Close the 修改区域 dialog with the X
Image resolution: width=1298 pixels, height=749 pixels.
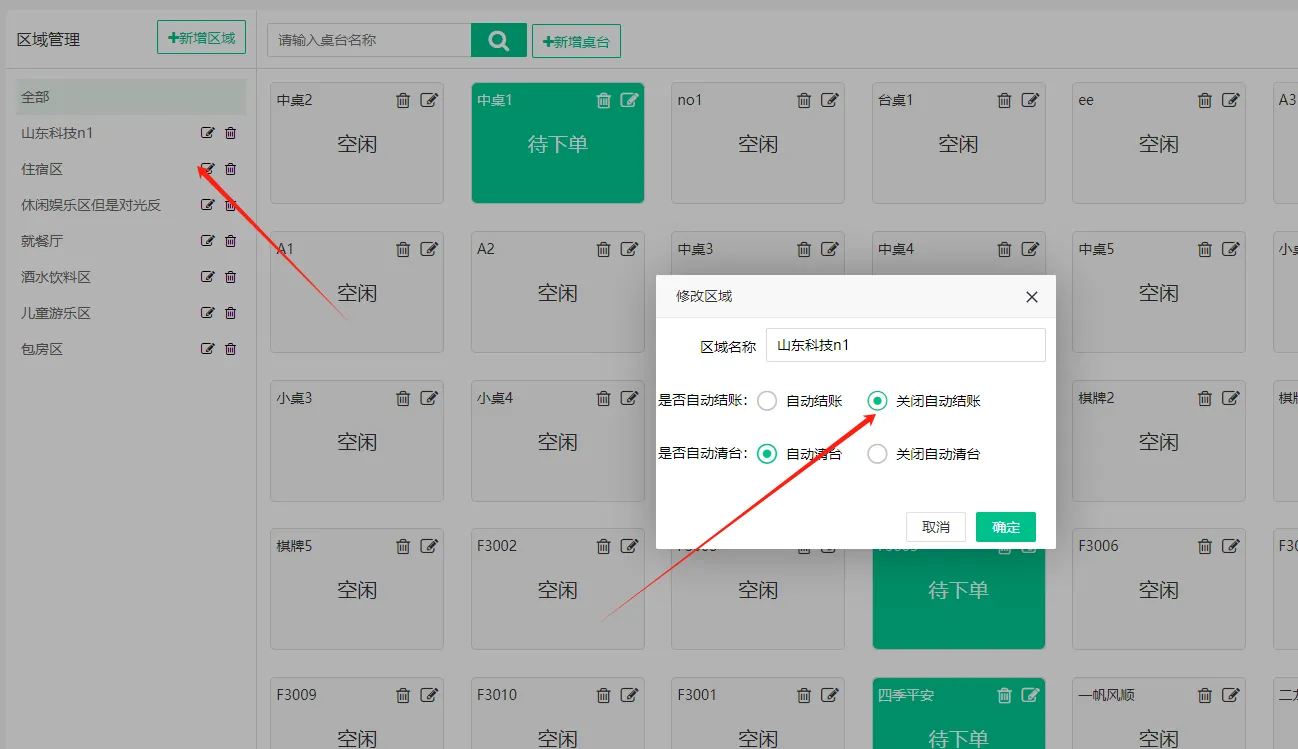coord(1032,297)
